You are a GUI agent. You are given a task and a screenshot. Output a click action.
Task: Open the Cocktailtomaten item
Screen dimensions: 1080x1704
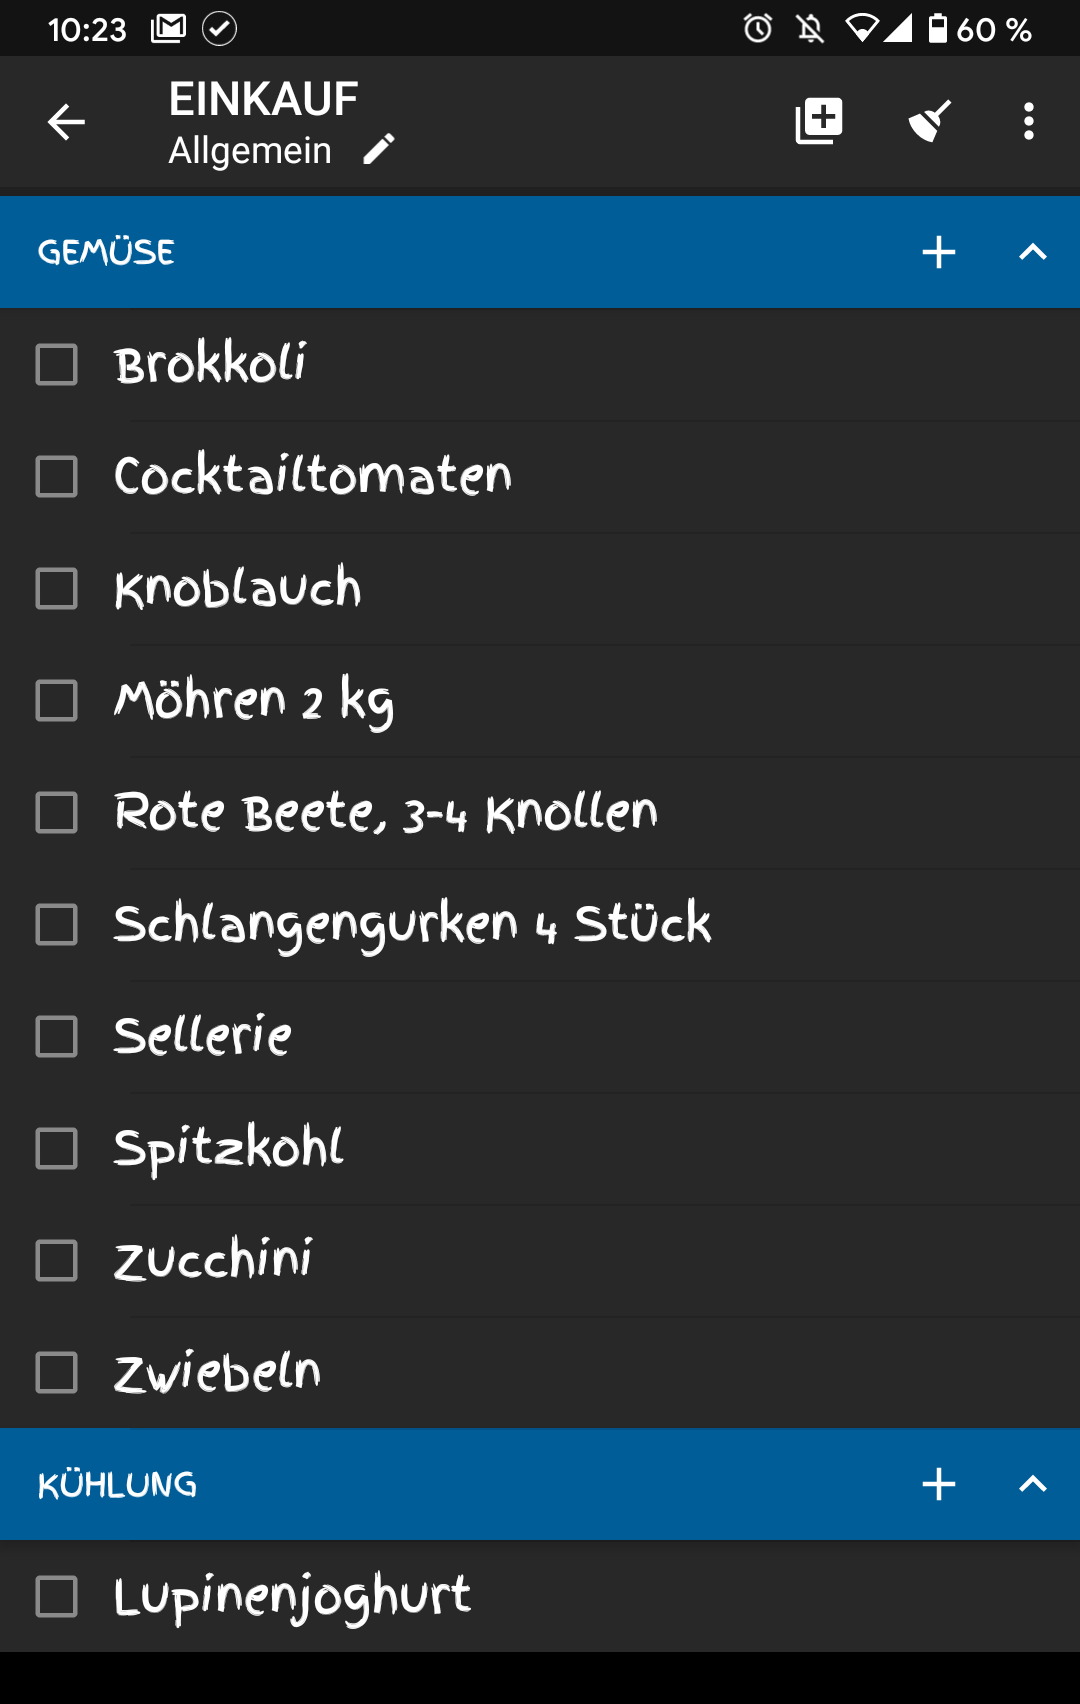(312, 476)
